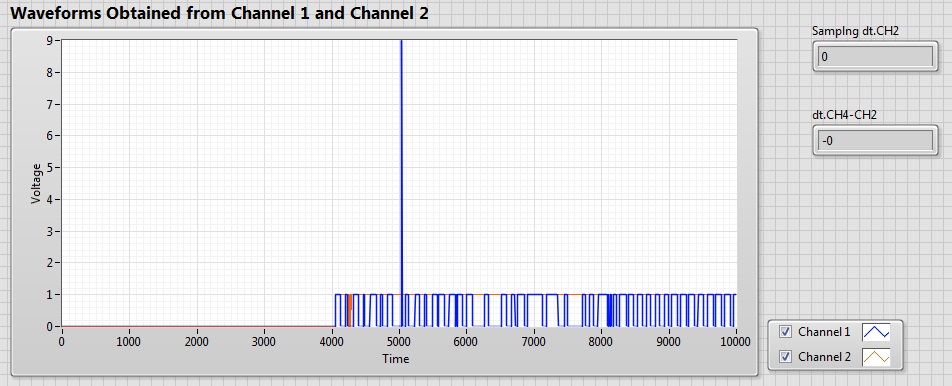Uncheck the Channel 1 visibility checkbox
This screenshot has width=952, height=386.
tap(786, 331)
